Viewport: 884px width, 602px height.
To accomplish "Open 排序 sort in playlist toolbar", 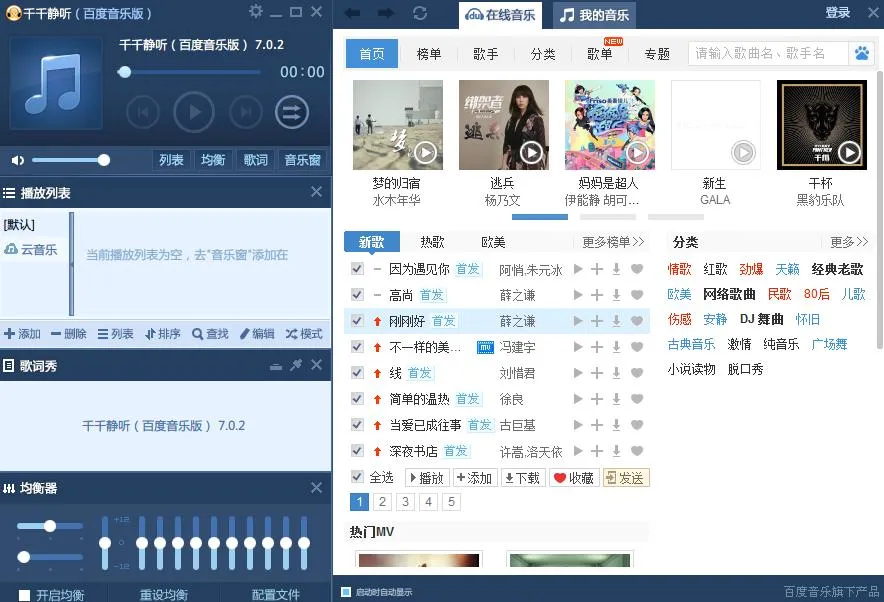I will click(x=163, y=334).
